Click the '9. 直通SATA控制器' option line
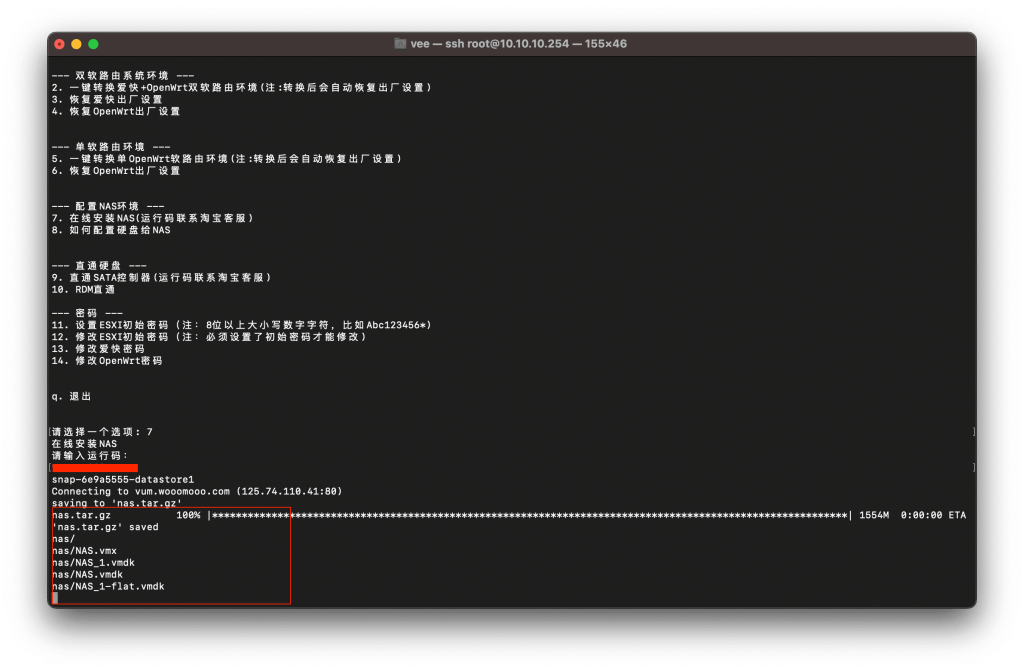The image size is (1024, 671). click(161, 277)
